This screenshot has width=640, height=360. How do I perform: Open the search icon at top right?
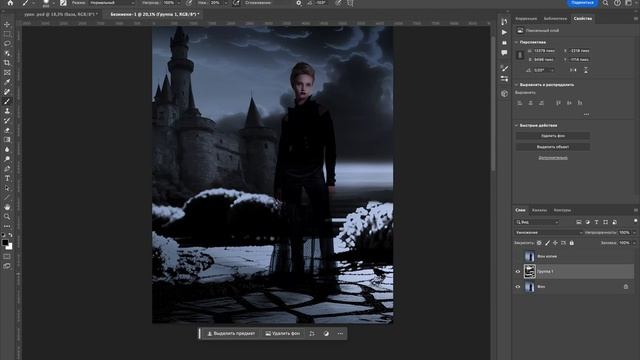[606, 3]
